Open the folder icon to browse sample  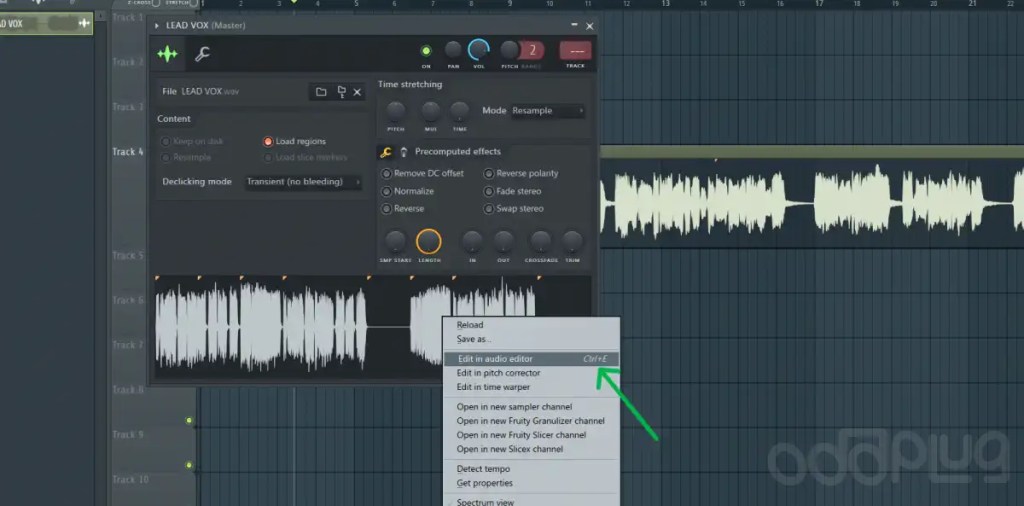click(321, 92)
